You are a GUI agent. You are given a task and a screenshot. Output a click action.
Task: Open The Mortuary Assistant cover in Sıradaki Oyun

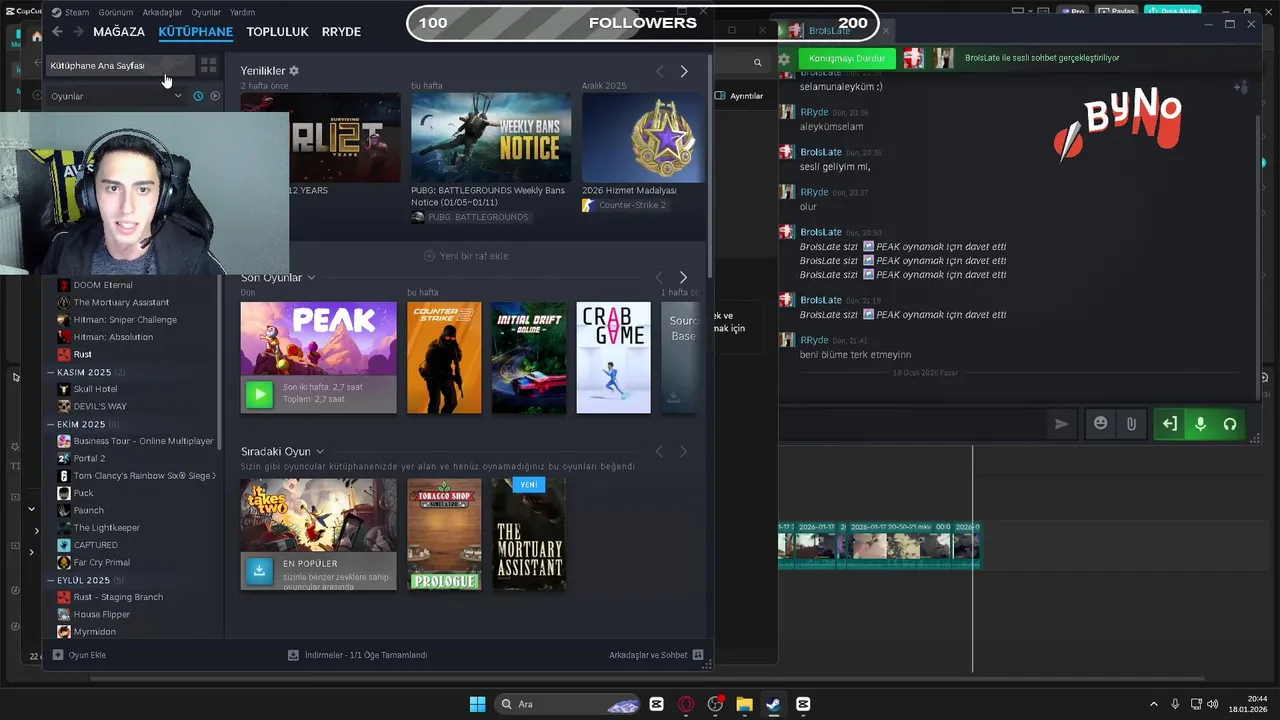(x=529, y=534)
